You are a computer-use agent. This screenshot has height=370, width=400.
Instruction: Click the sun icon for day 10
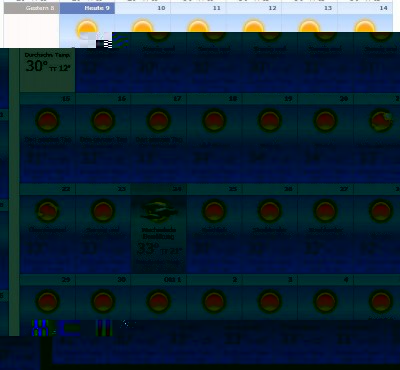pos(143,27)
